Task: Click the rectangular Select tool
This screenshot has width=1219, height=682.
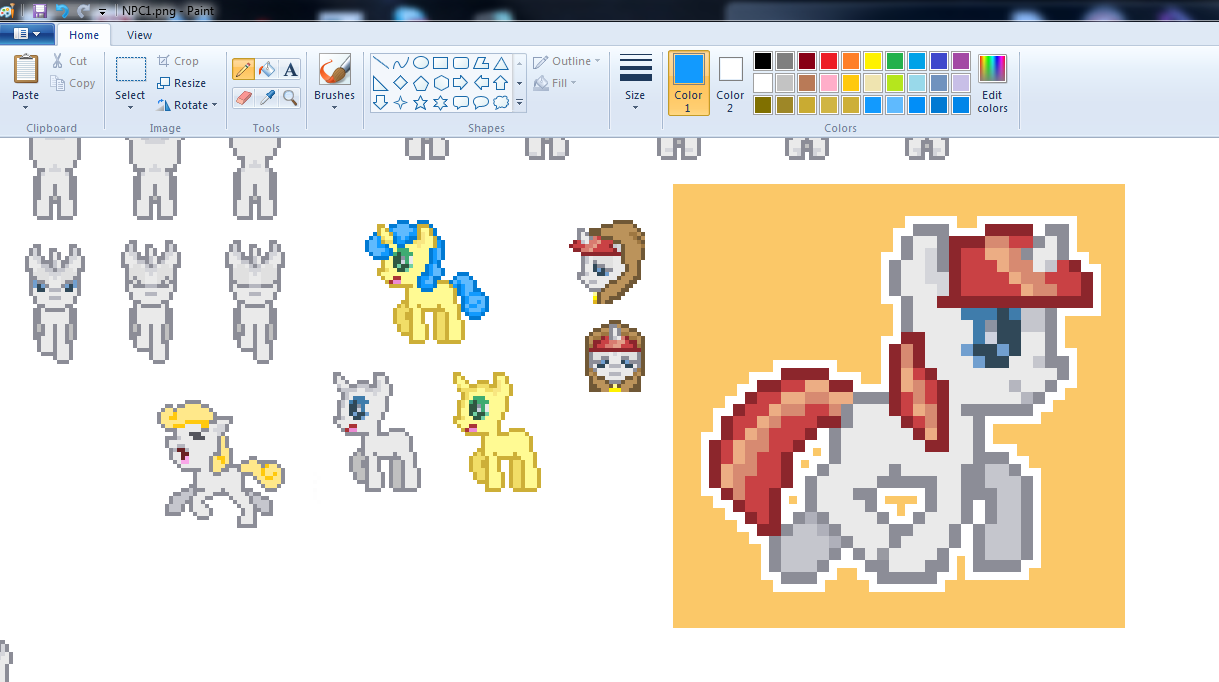Action: click(130, 70)
